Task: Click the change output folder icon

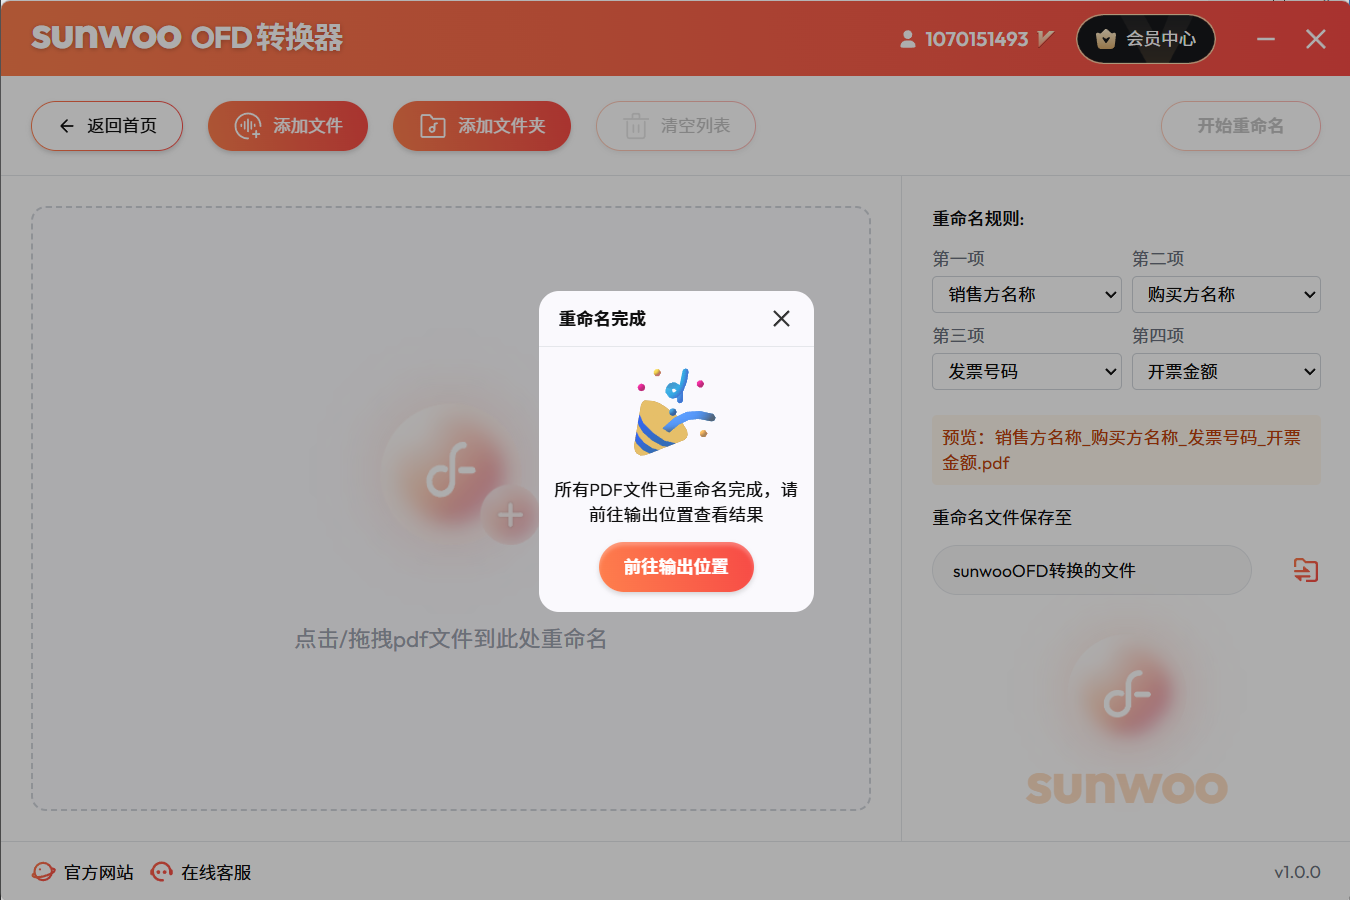Action: pyautogui.click(x=1305, y=570)
